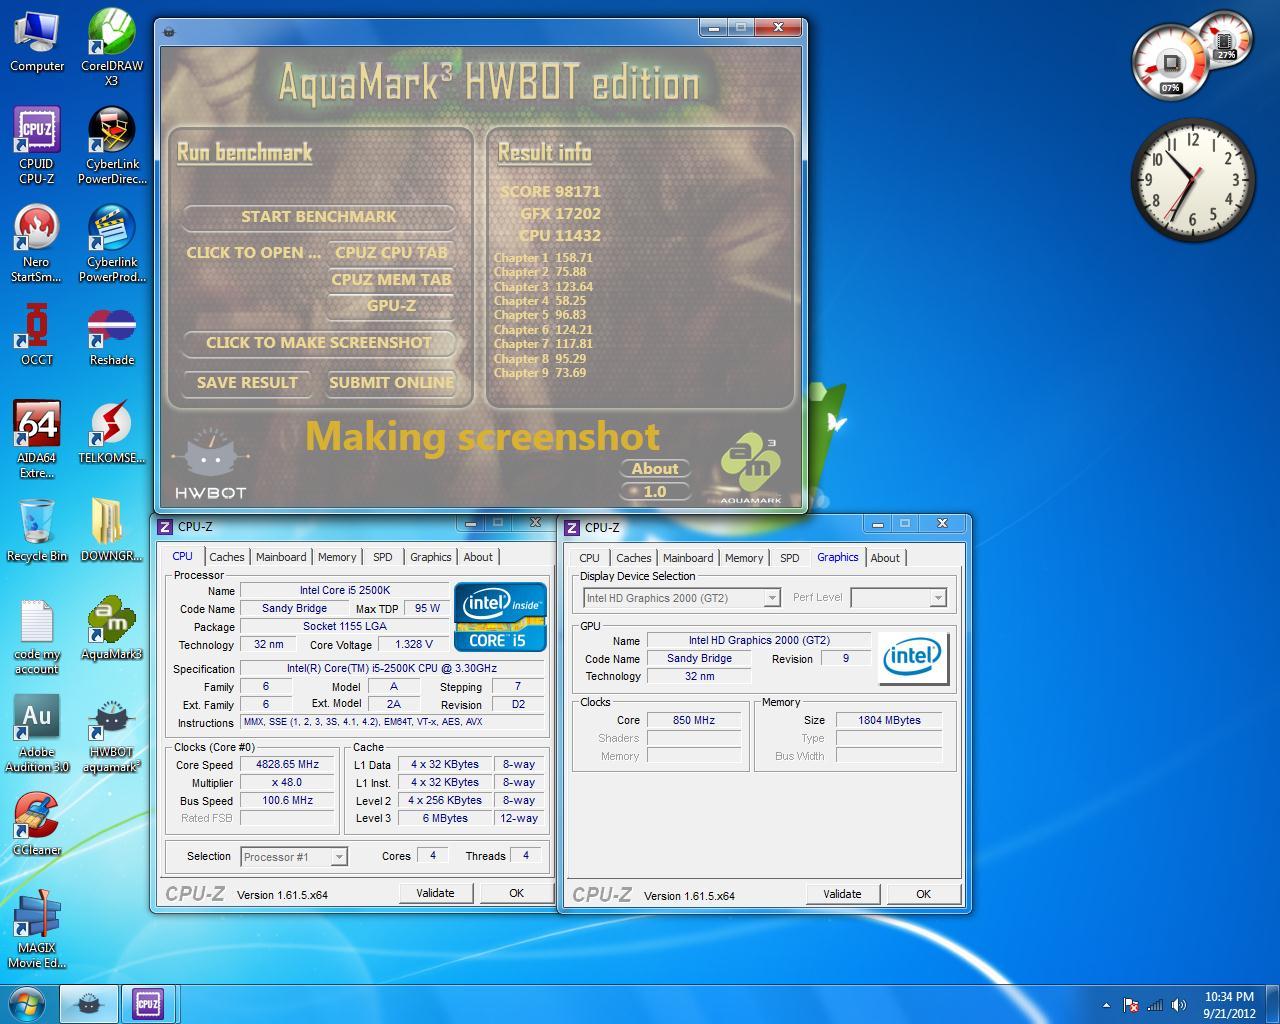Screen dimensions: 1280x1024
Task: Open CorelDRAW X3 desktop shortcut
Action: (x=112, y=46)
